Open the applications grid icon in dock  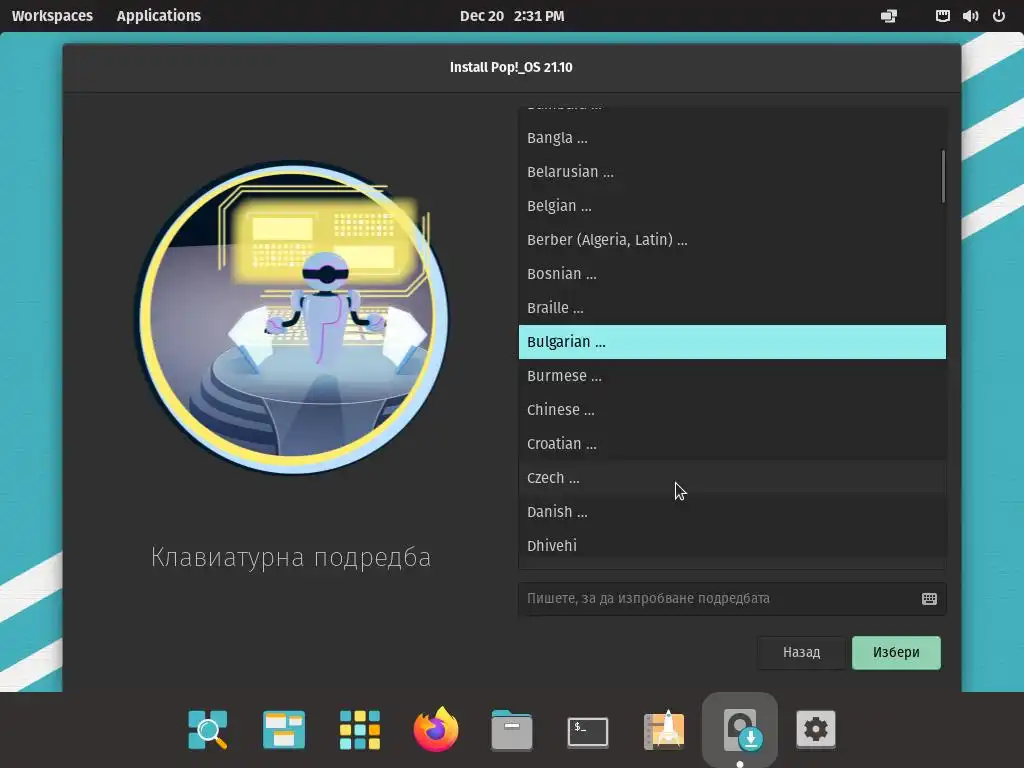pos(360,729)
